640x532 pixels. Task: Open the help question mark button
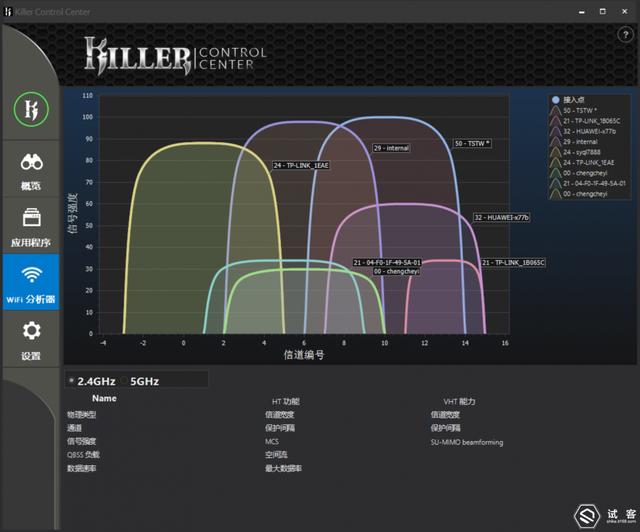[625, 35]
